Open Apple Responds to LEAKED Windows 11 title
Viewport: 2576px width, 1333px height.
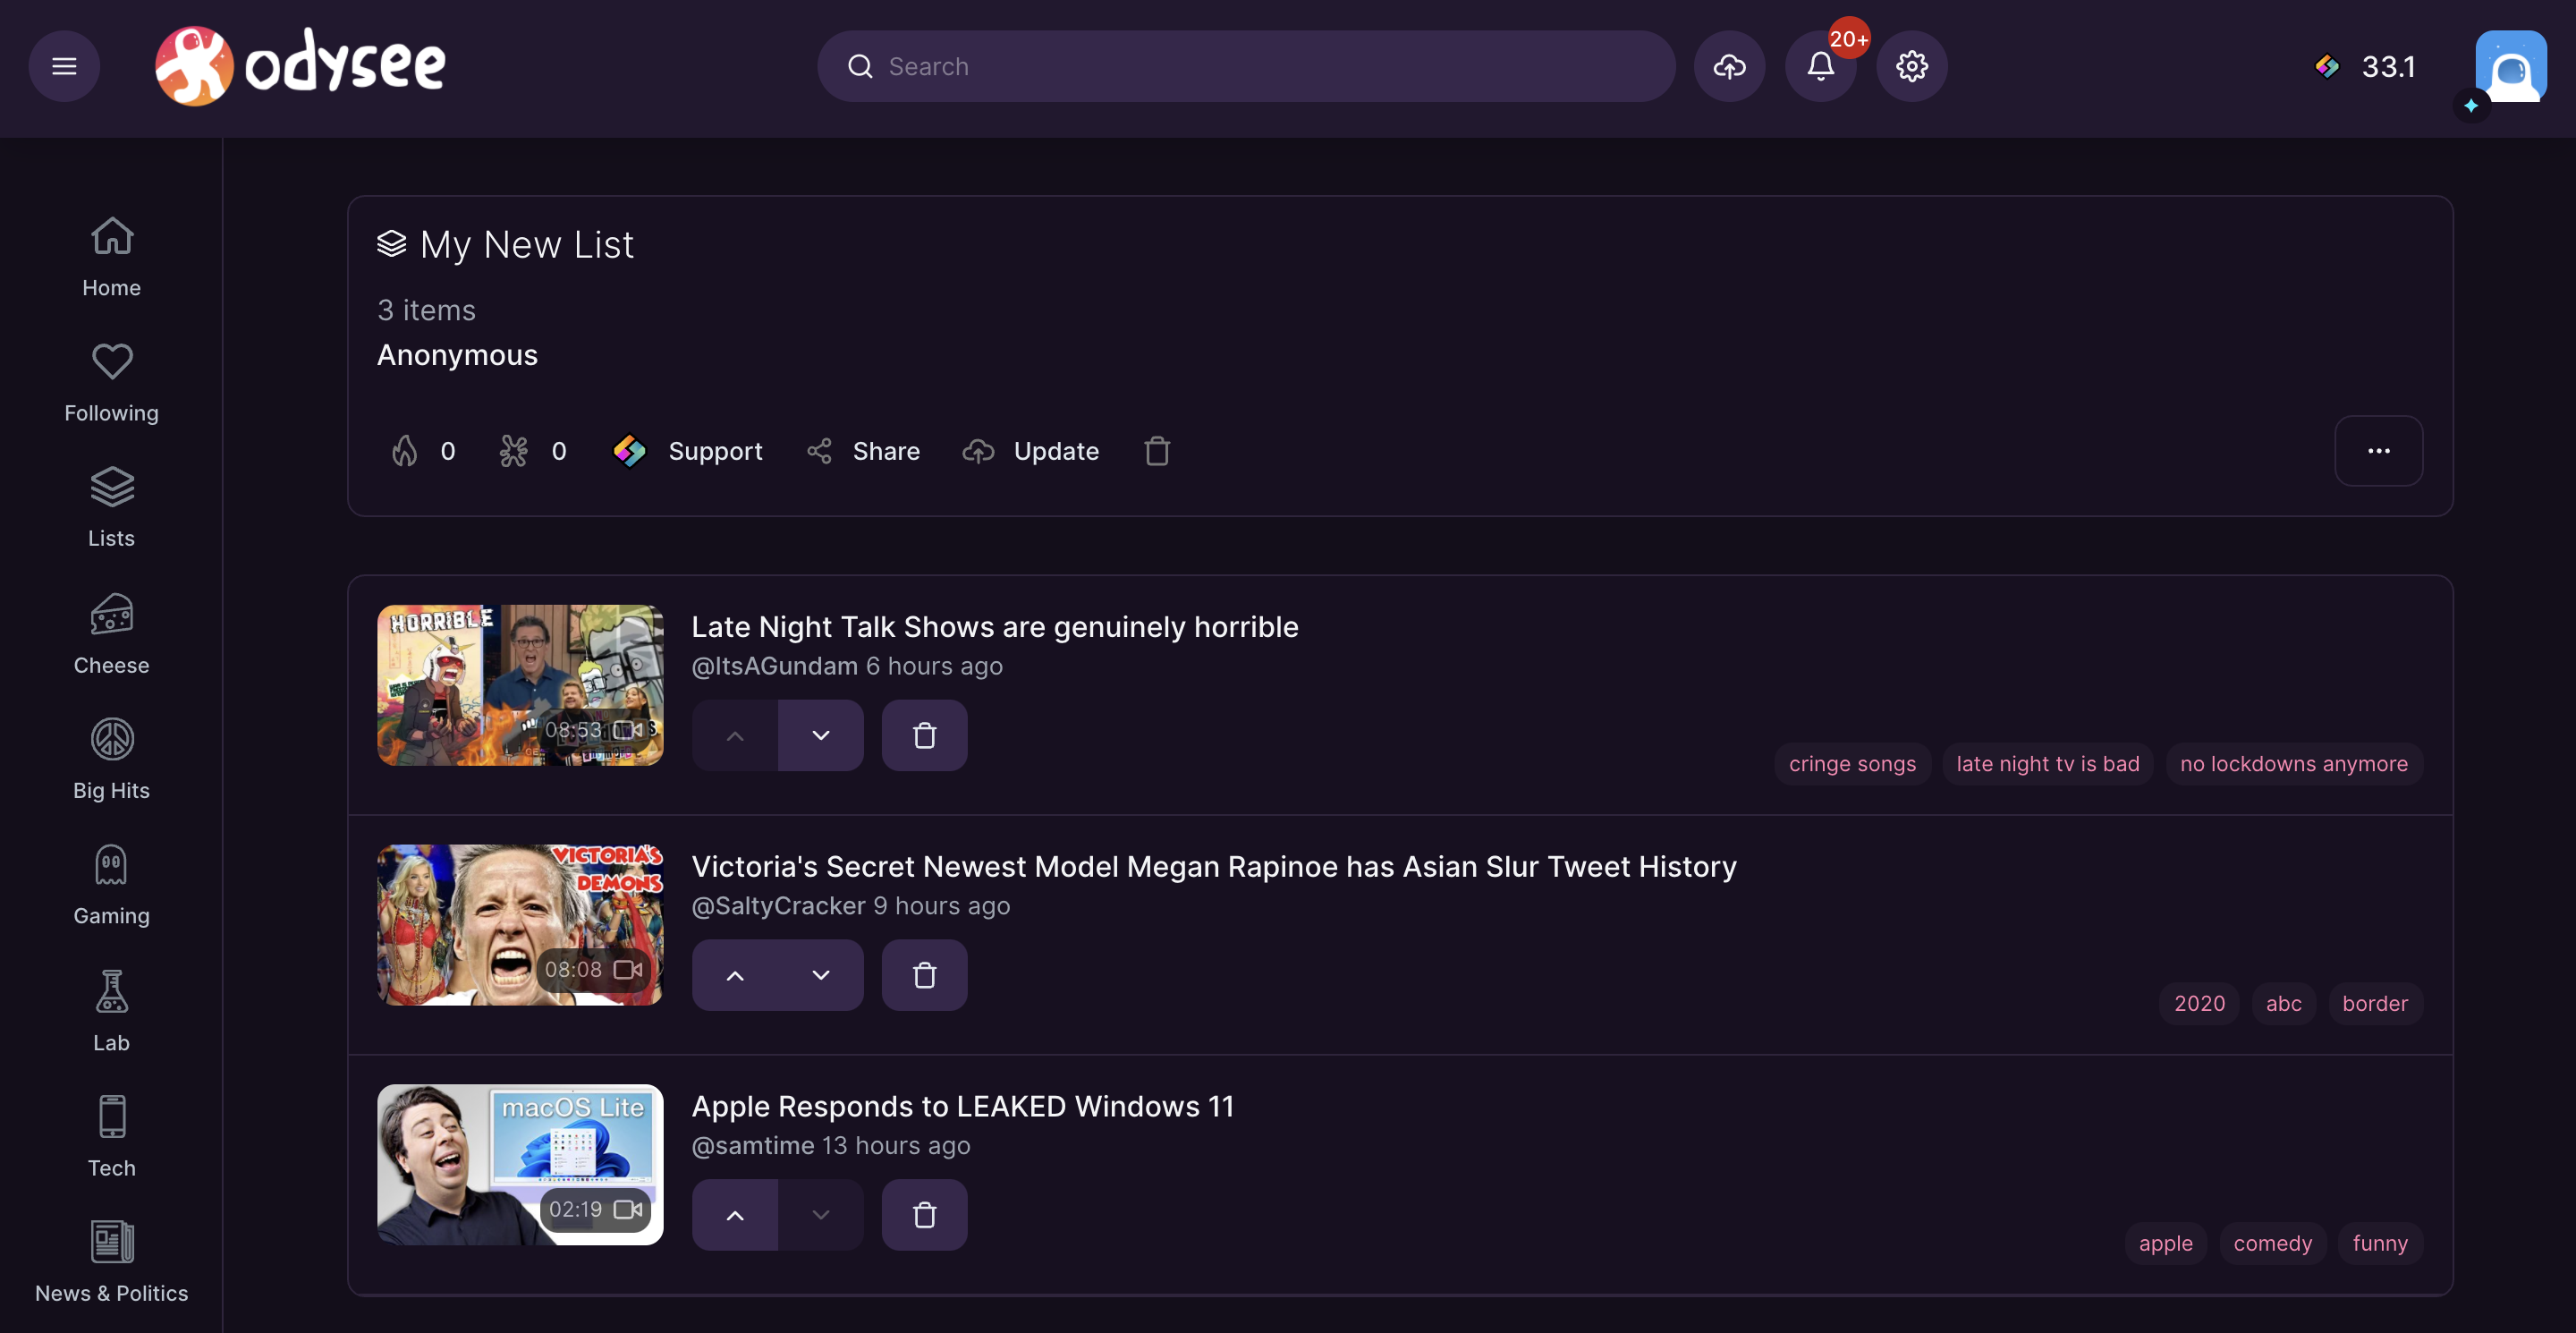click(x=963, y=1107)
